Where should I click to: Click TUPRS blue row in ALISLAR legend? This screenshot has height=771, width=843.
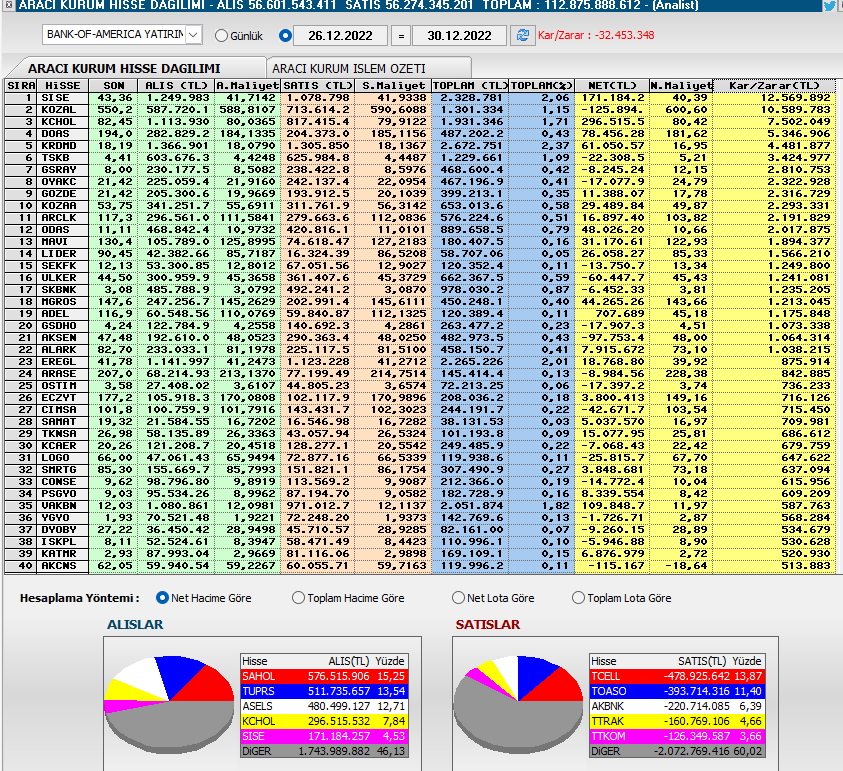pyautogui.click(x=324, y=691)
